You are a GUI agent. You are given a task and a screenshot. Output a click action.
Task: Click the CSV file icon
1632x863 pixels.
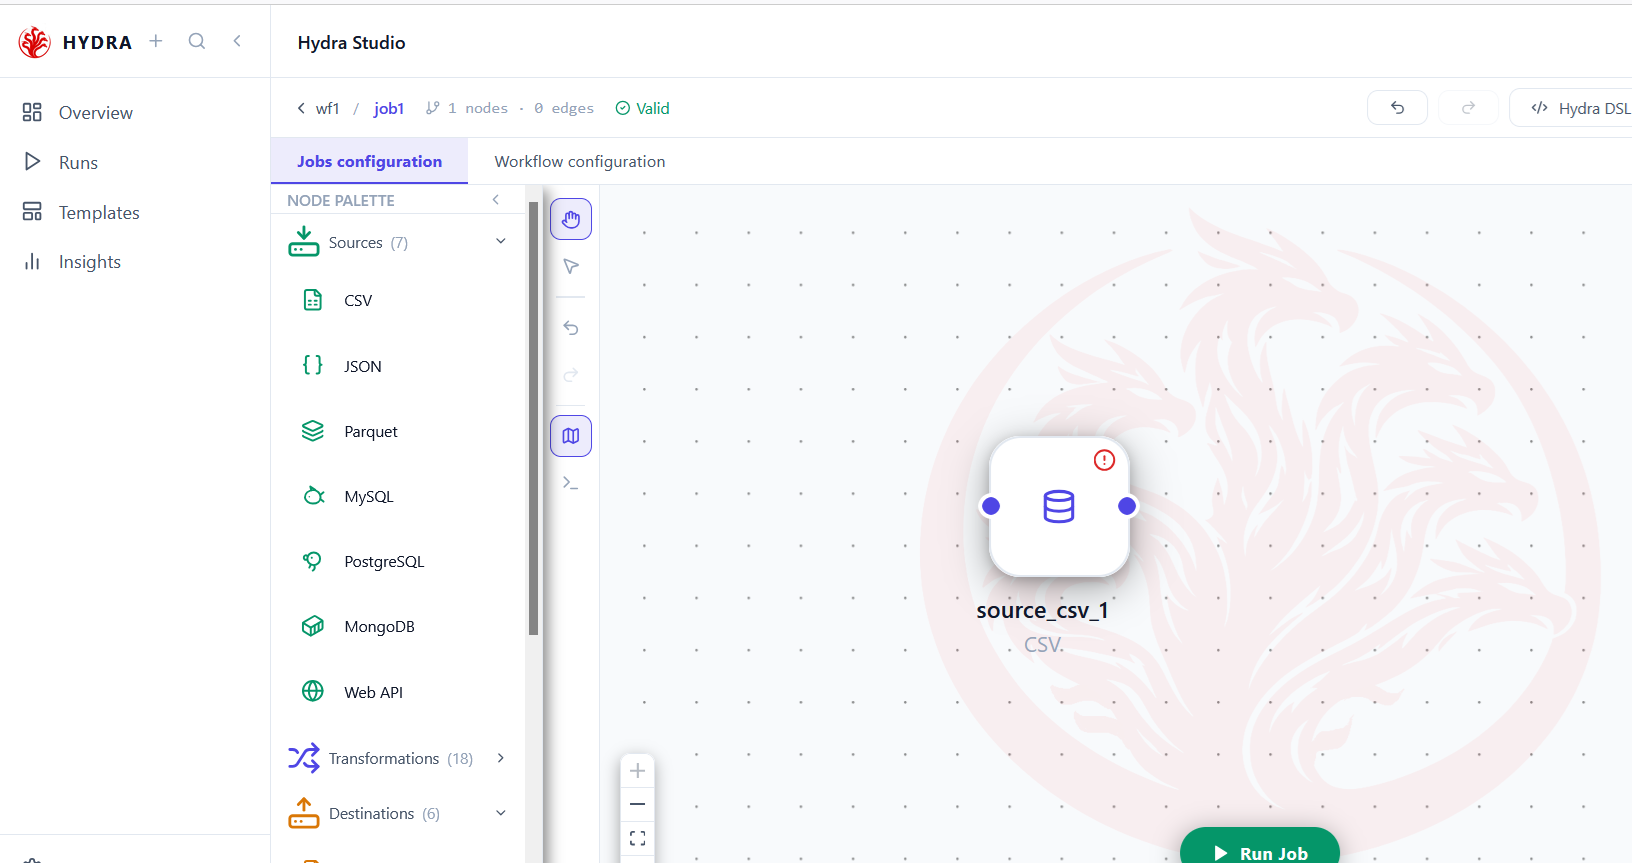point(313,299)
